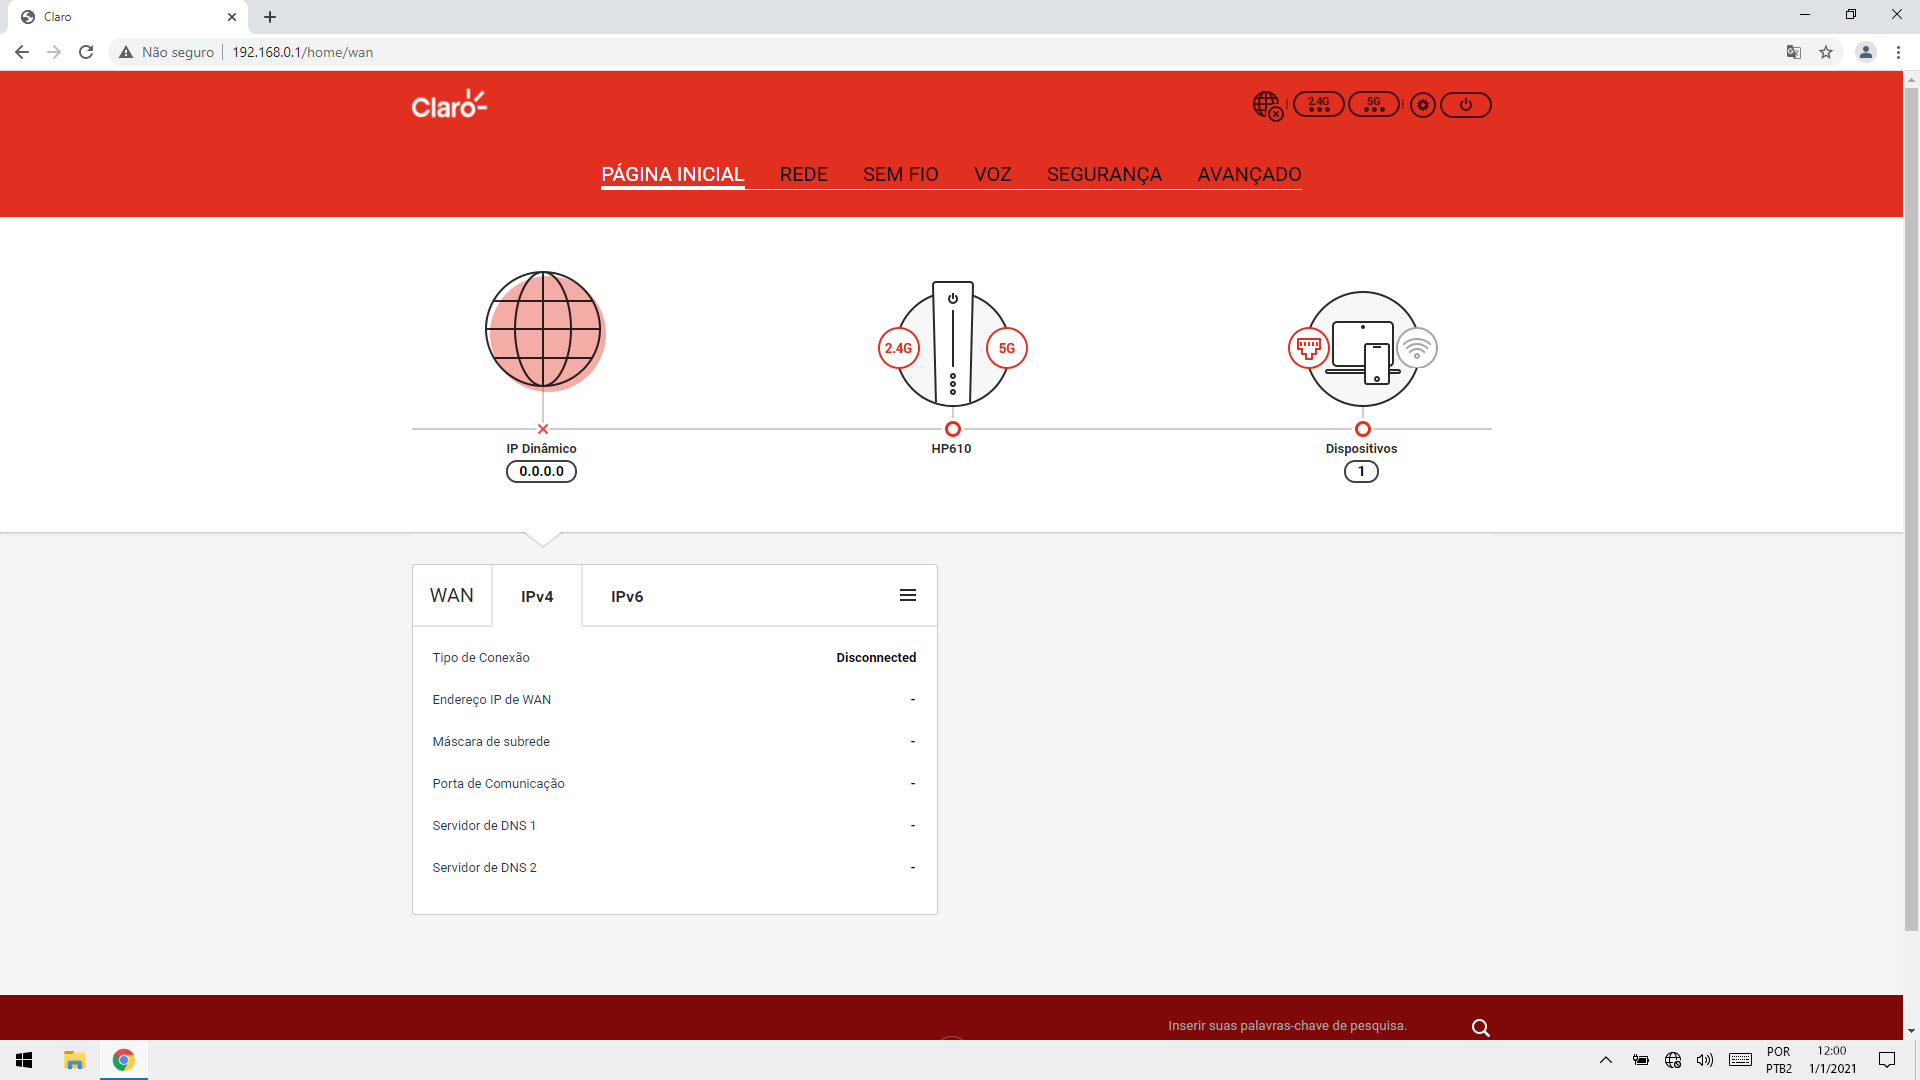The width and height of the screenshot is (1920, 1080).
Task: Open the volume control in system tray
Action: tap(1705, 1060)
